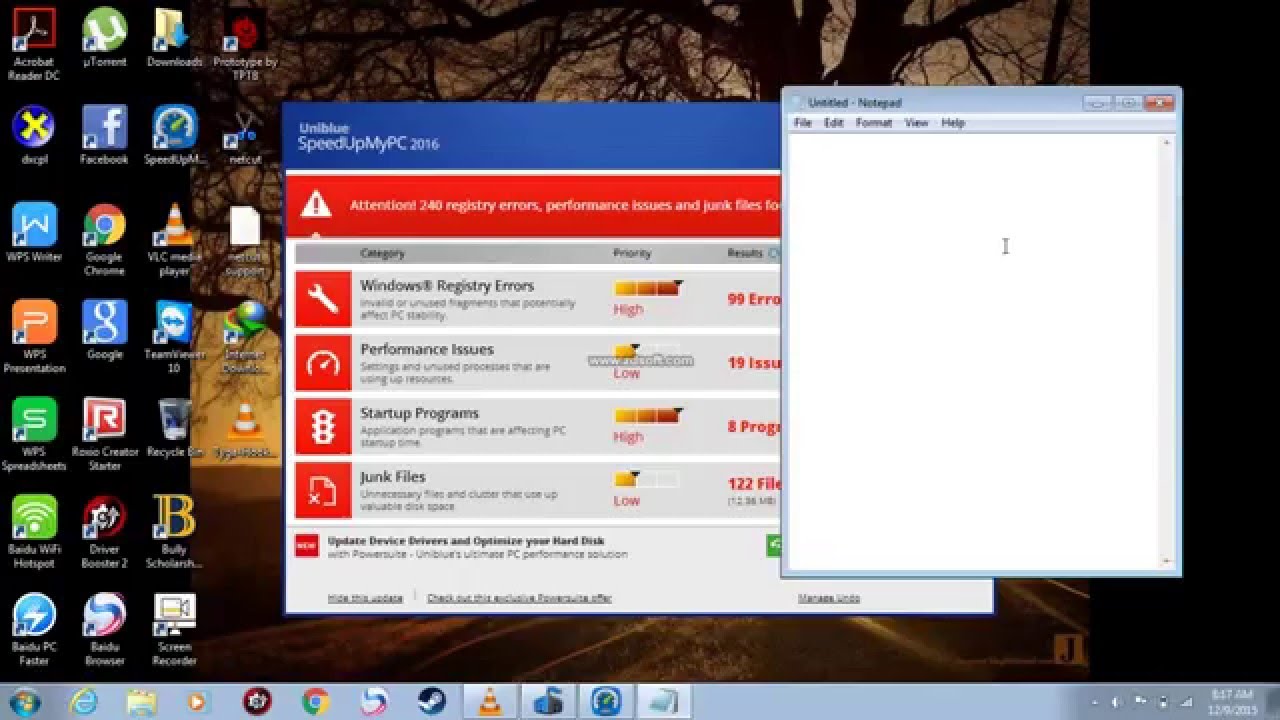This screenshot has width=1280, height=720.
Task: Click the Results column header in SpeedUpMyPC
Action: coord(745,254)
